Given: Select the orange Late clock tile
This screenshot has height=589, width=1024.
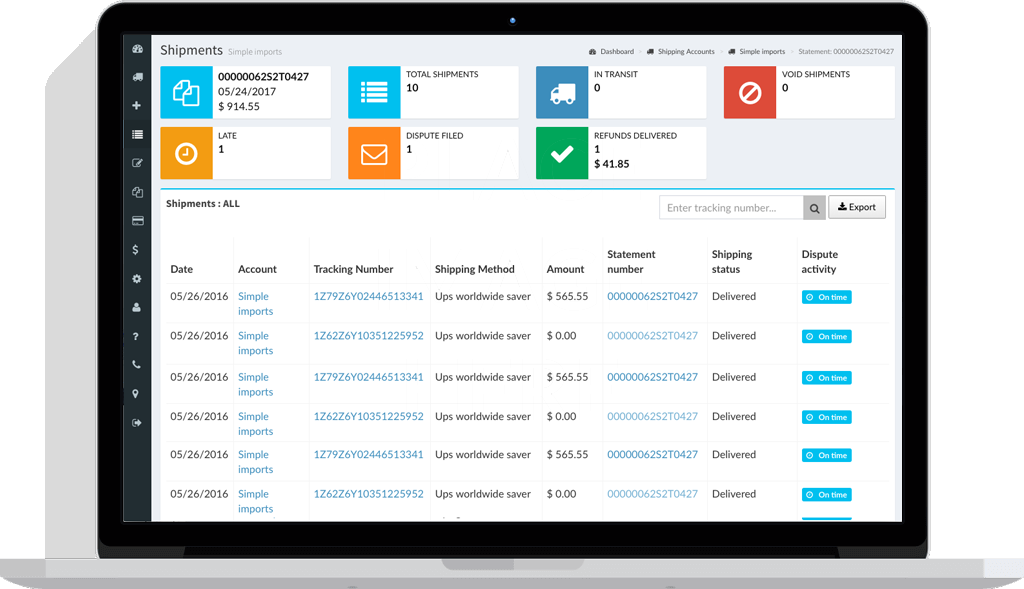Looking at the screenshot, I should pyautogui.click(x=186, y=153).
